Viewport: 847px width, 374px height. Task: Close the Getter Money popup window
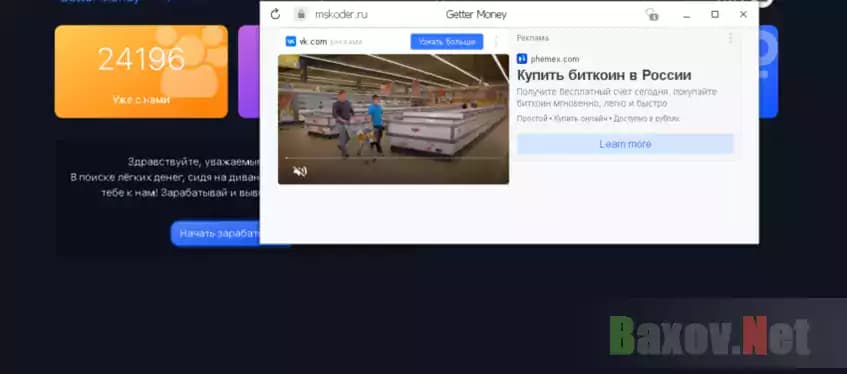(x=743, y=15)
